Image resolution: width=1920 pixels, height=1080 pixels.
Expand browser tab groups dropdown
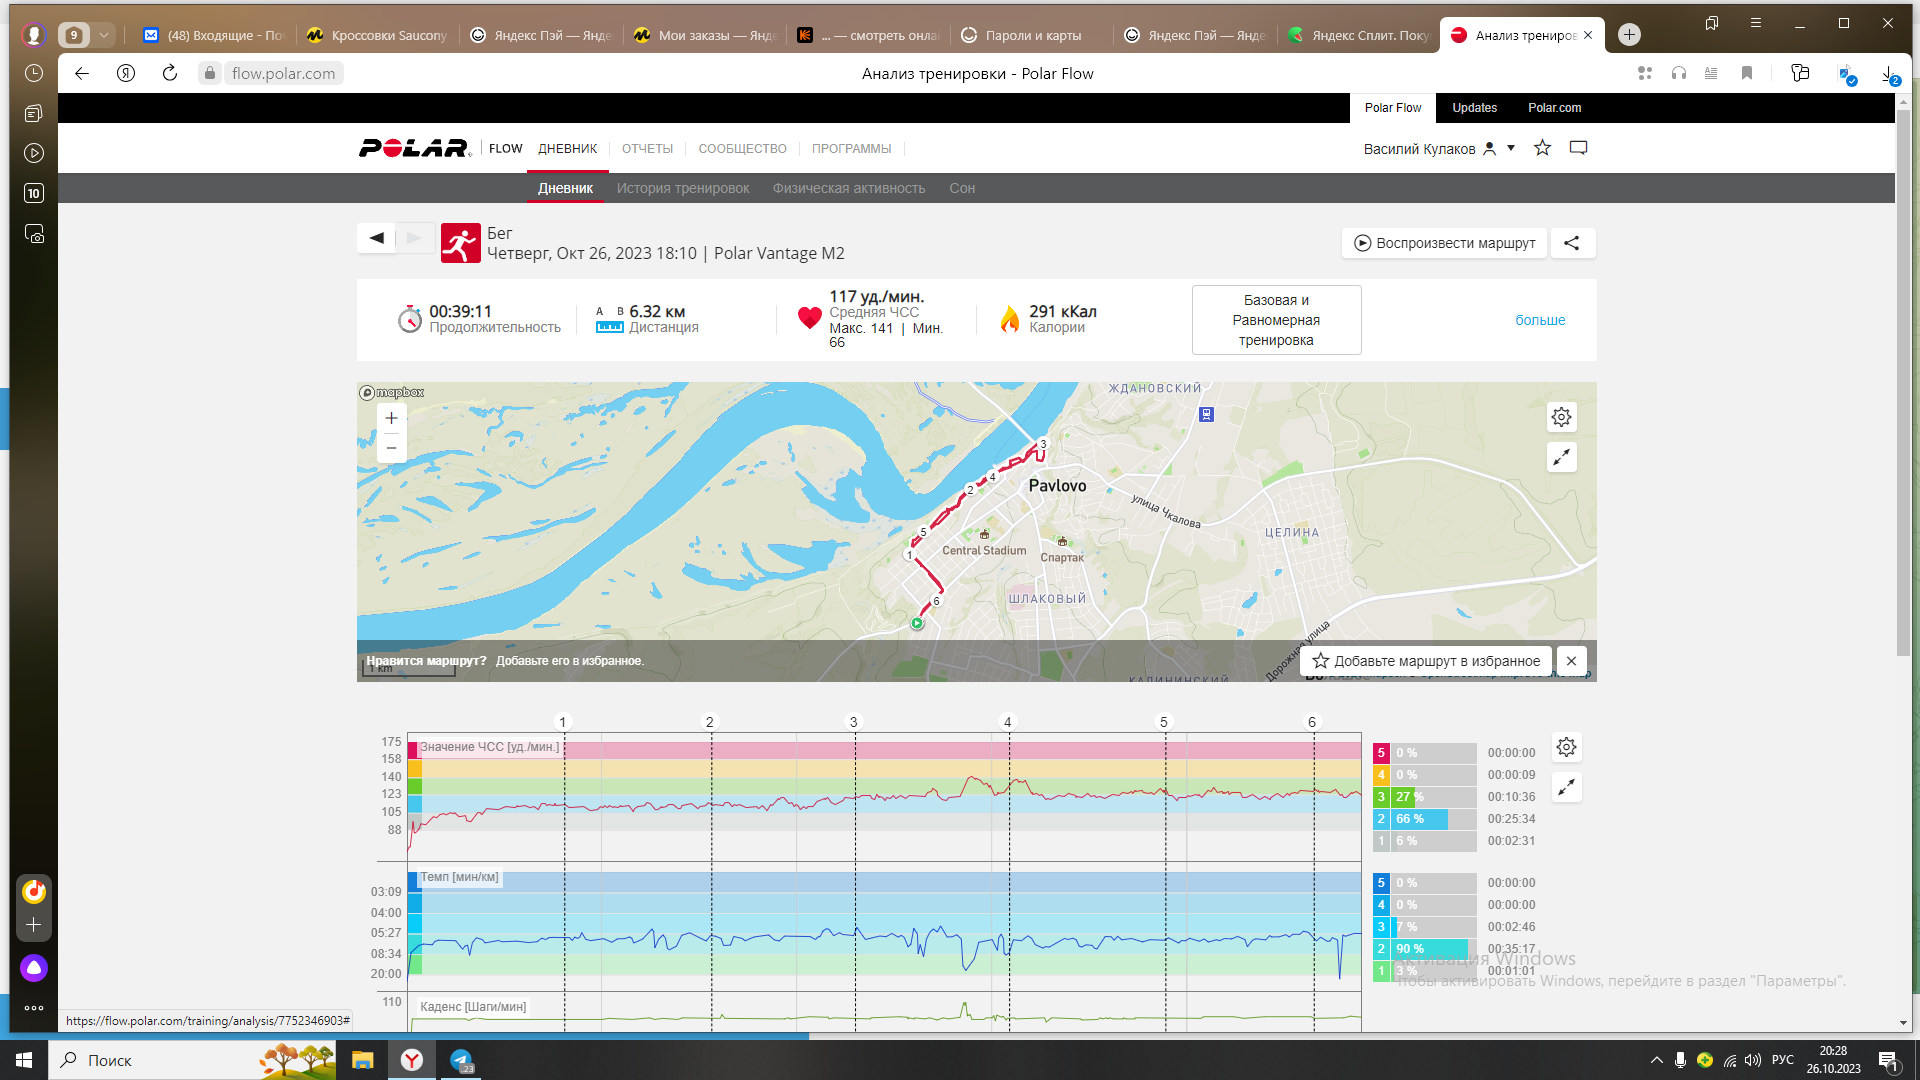click(x=103, y=35)
